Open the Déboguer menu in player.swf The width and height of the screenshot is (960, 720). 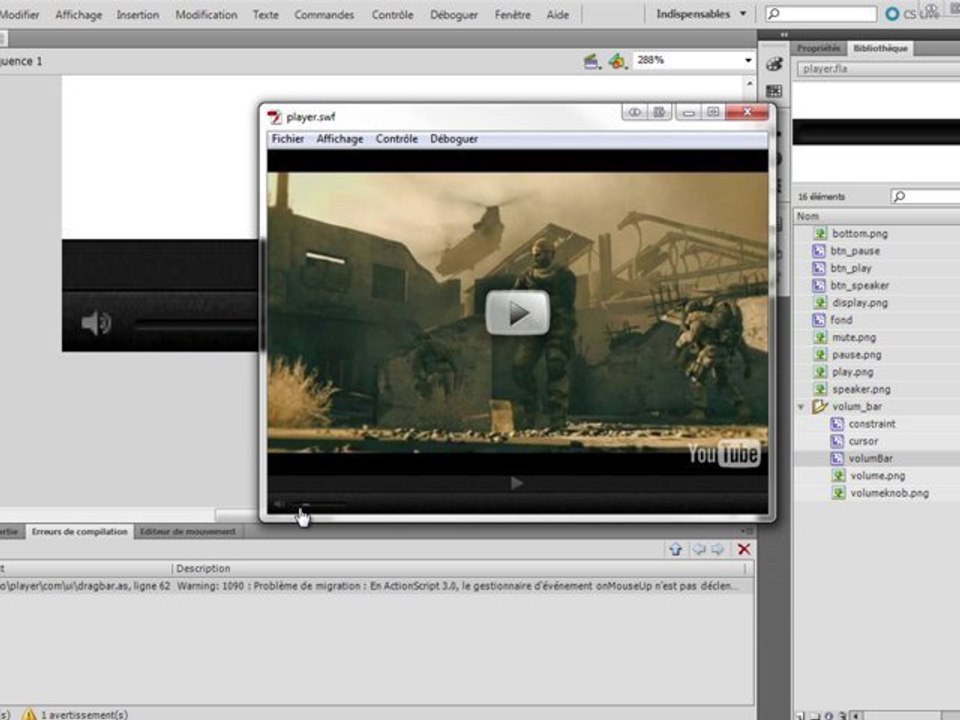[x=454, y=139]
